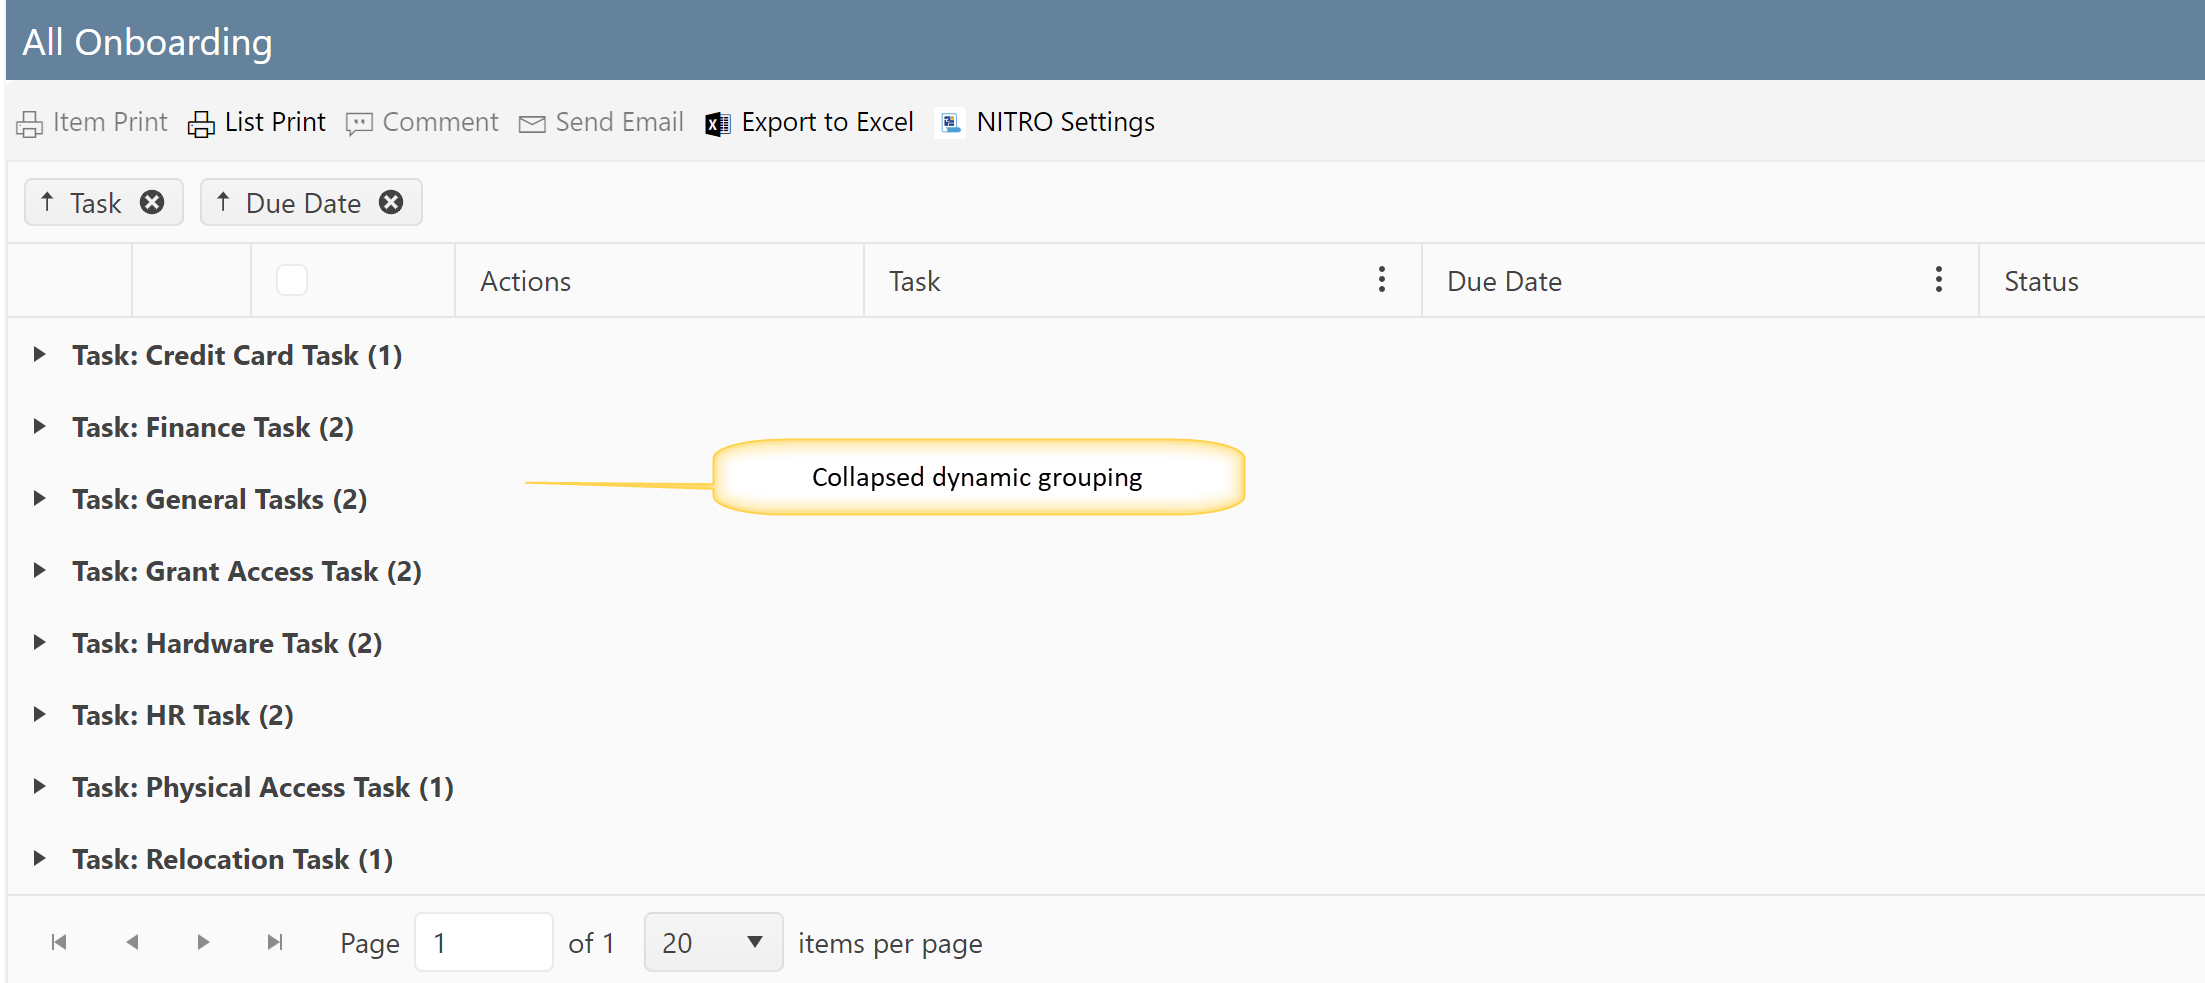Viewport: 2205px width, 983px height.
Task: Click the Send Email label
Action: click(x=619, y=122)
